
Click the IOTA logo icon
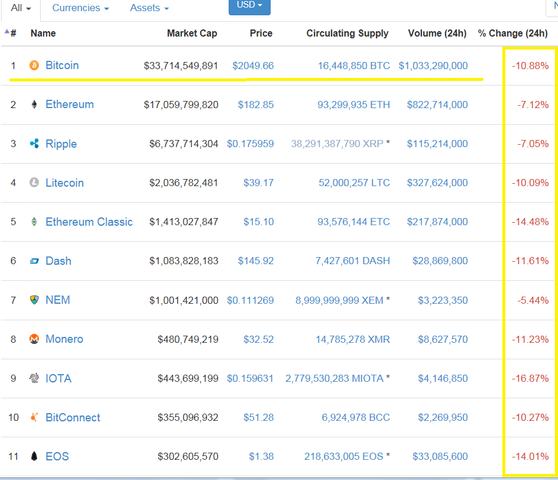pos(34,378)
